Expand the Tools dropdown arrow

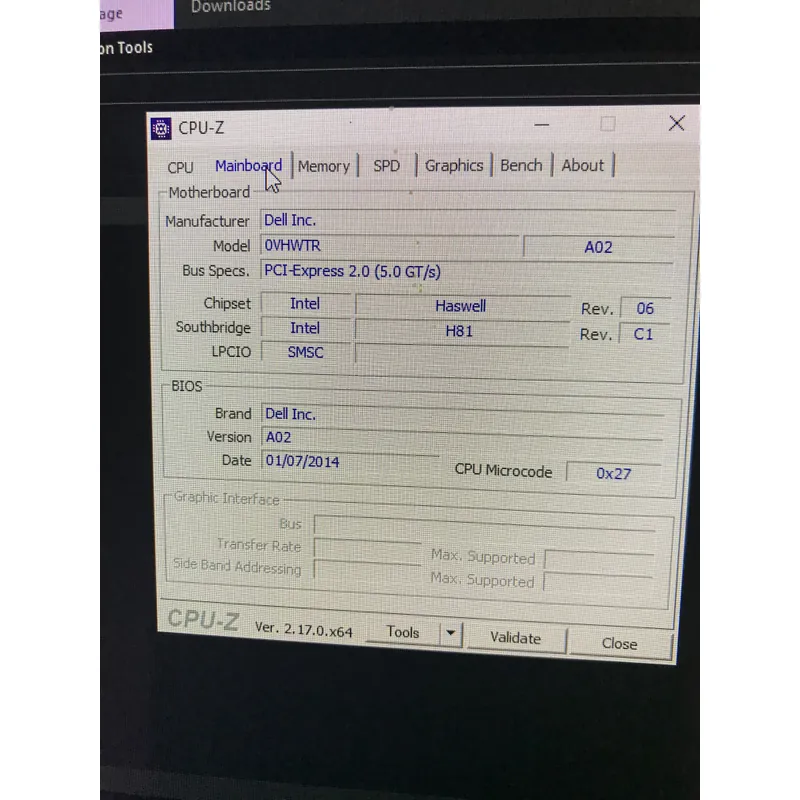pyautogui.click(x=450, y=633)
